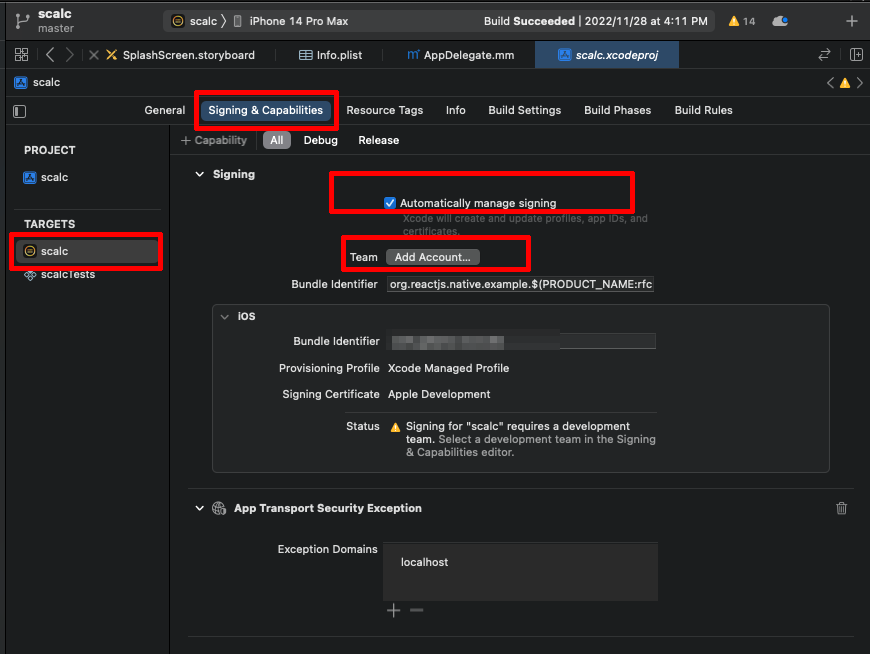Edit the iOS Bundle Identifier field

pyautogui.click(x=522, y=341)
